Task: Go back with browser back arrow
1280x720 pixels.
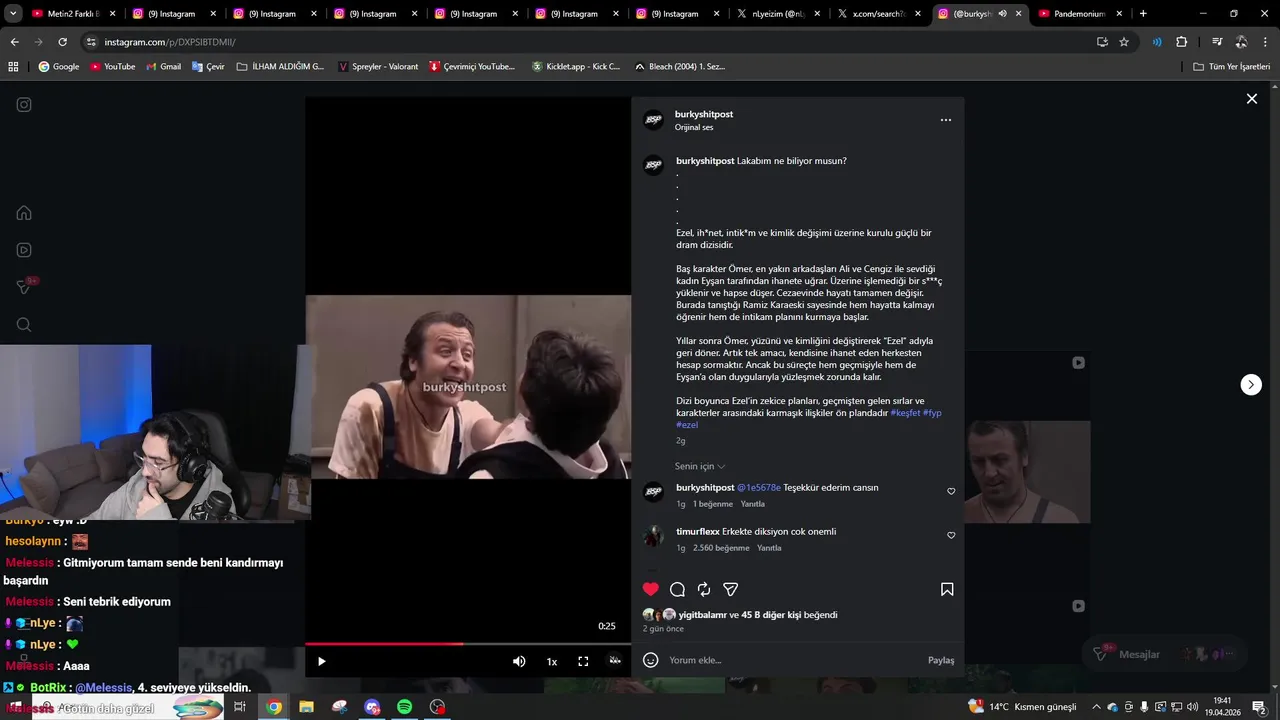Action: click(14, 42)
